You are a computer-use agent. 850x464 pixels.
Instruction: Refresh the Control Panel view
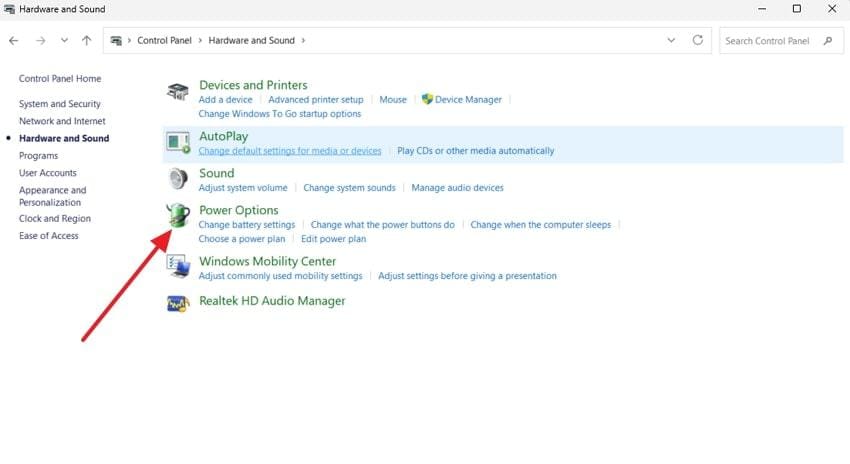click(698, 40)
